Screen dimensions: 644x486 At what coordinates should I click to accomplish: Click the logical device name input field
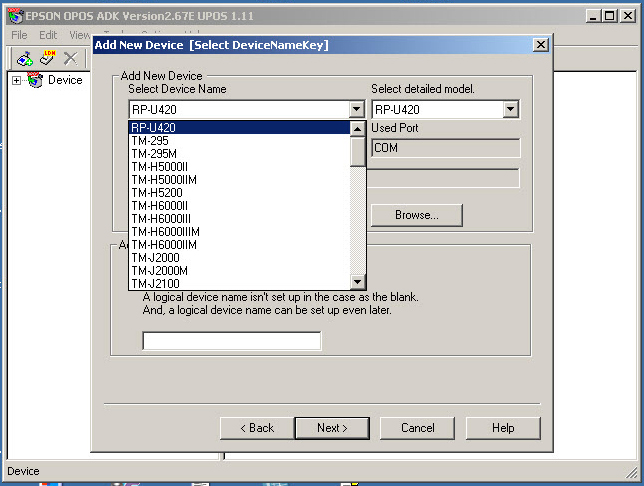pyautogui.click(x=232, y=341)
